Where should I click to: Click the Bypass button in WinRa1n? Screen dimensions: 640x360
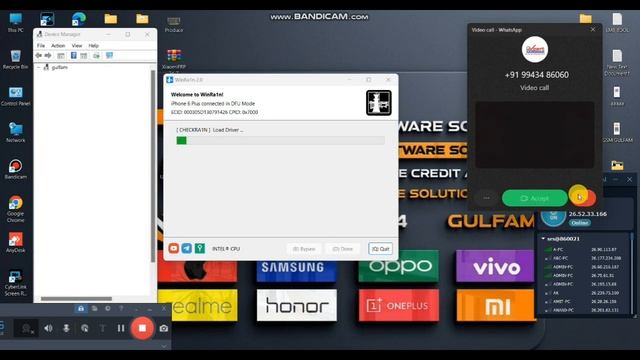304,249
